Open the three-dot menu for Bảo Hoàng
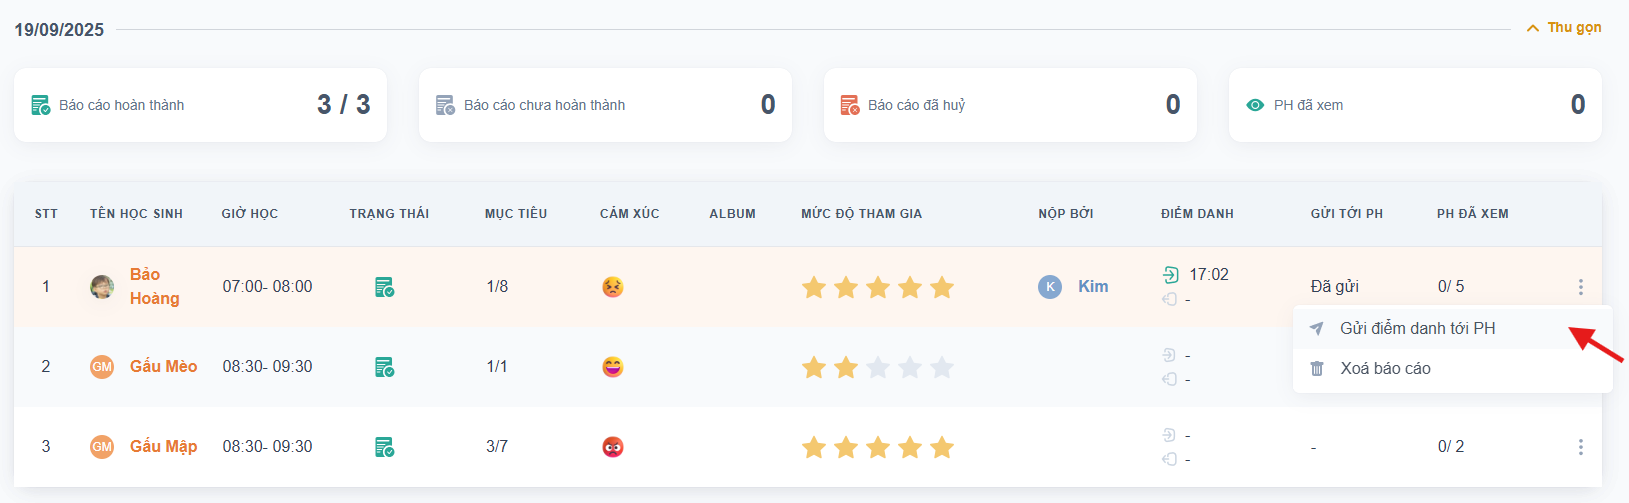 pos(1580,287)
